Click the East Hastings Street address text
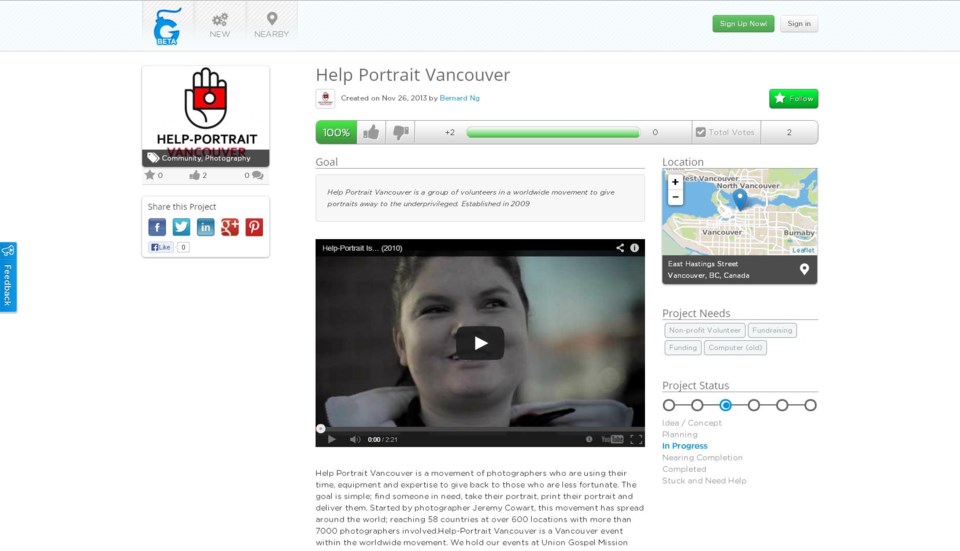 pos(703,264)
